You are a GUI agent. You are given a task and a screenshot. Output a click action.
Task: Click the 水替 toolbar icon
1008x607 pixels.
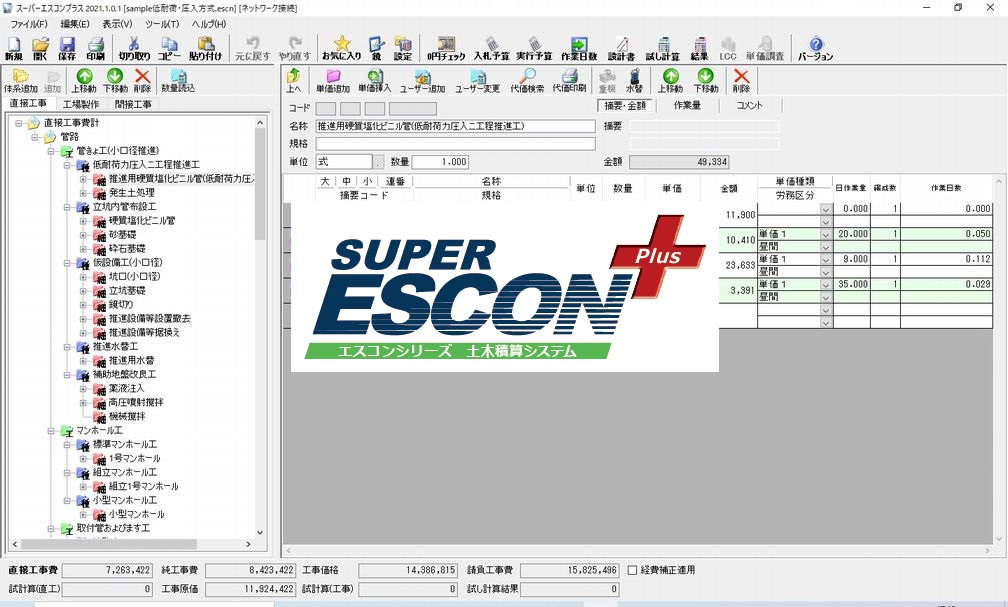[x=634, y=82]
